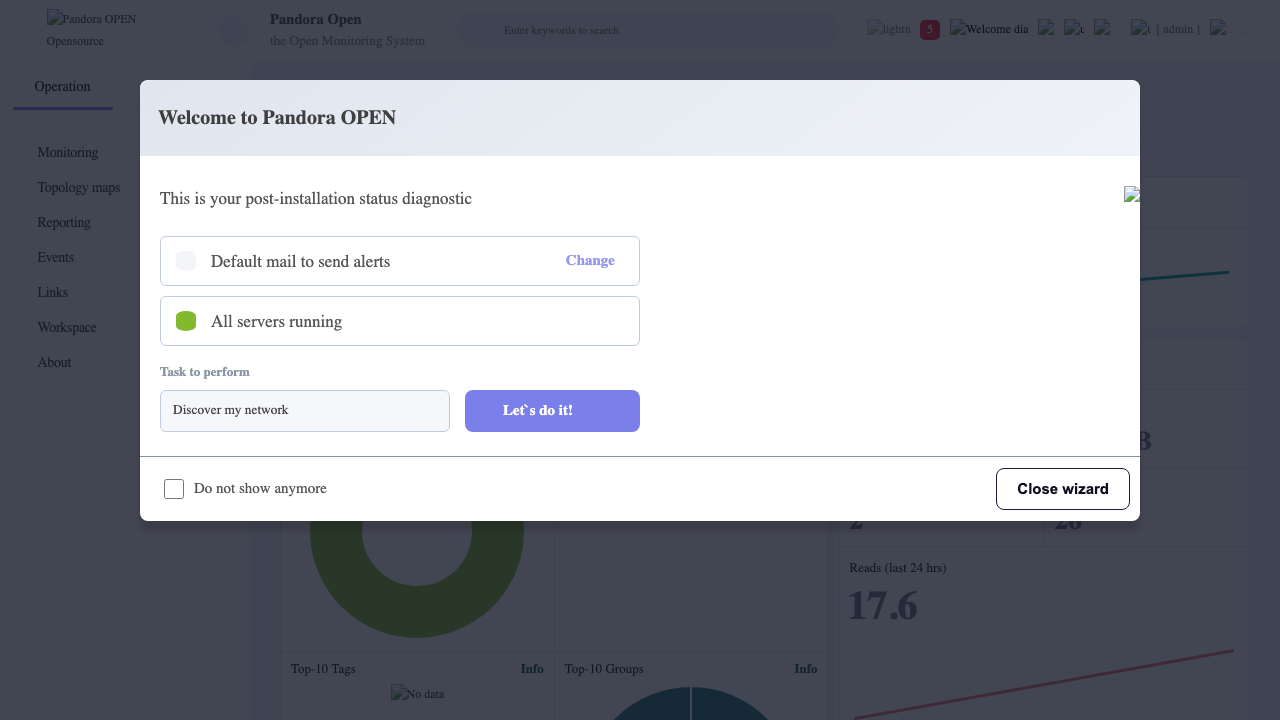Click the Open Monitoring System subtitle

pyautogui.click(x=347, y=41)
